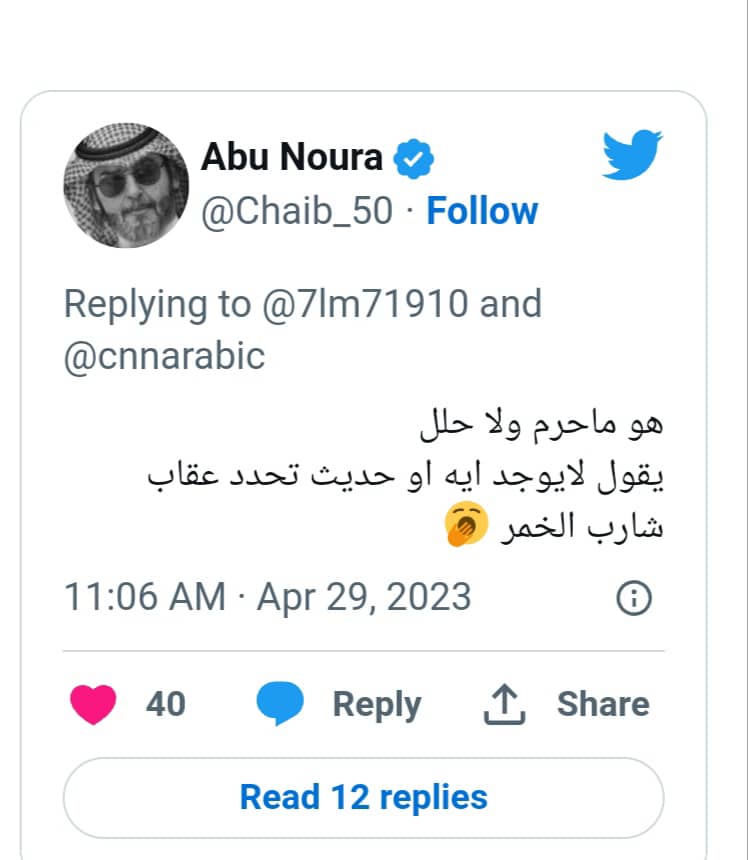
Task: Click the @Chaib_50 handle
Action: [297, 211]
